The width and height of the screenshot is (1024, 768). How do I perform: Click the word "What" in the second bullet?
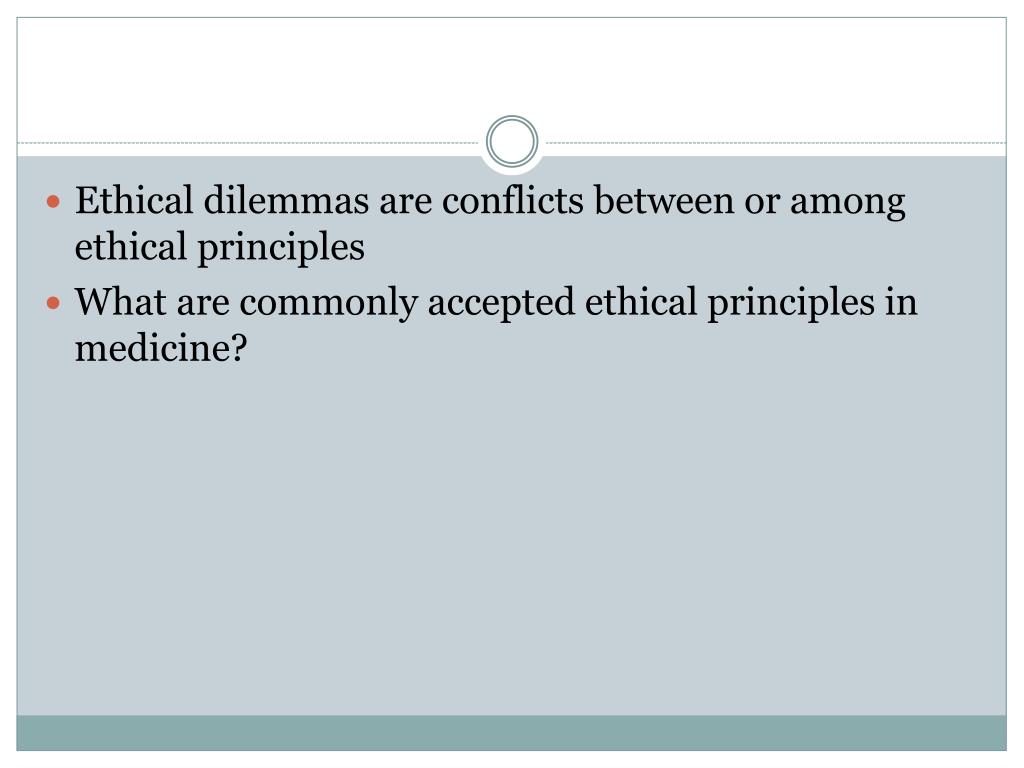click(x=118, y=302)
